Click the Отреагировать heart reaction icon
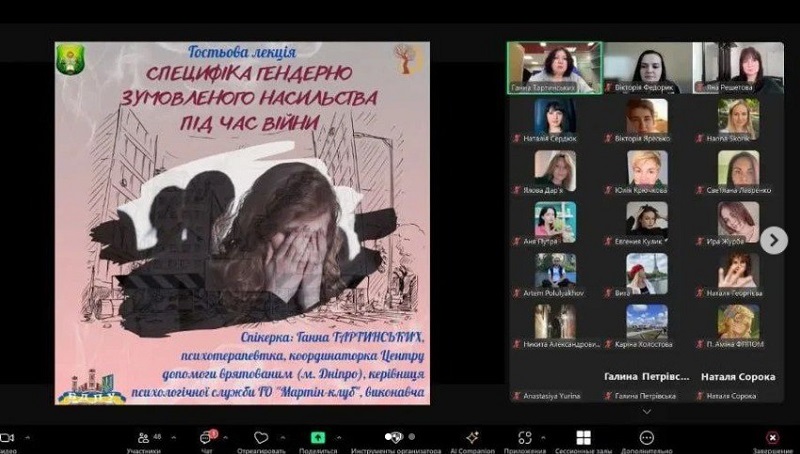The image size is (800, 454). pyautogui.click(x=261, y=438)
